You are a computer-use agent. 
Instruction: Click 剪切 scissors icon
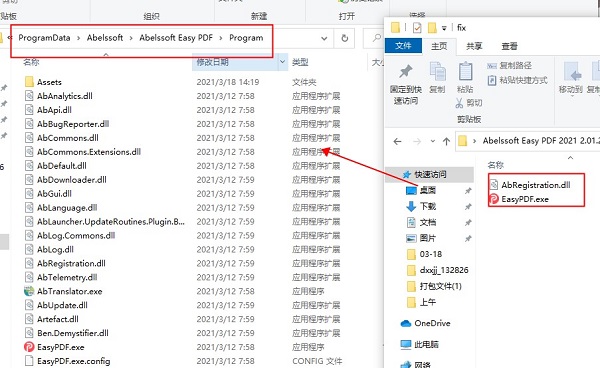(459, 103)
